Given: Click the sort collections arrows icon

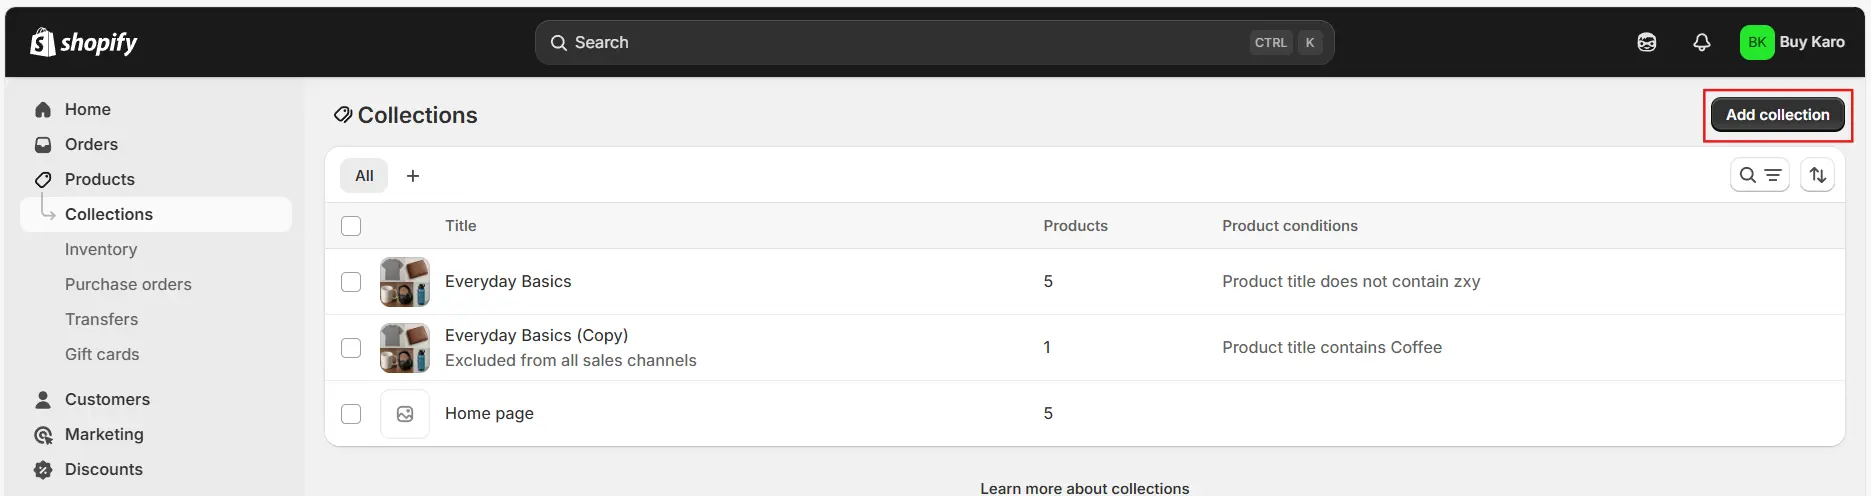Looking at the screenshot, I should pos(1817,175).
